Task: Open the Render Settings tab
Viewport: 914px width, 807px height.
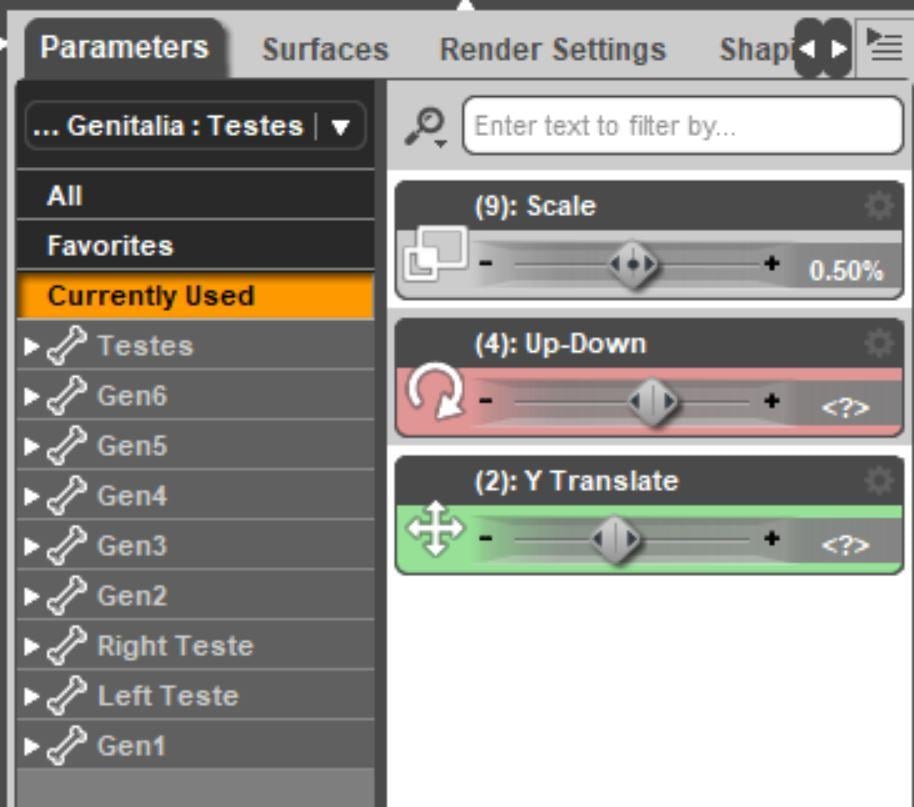Action: click(552, 49)
